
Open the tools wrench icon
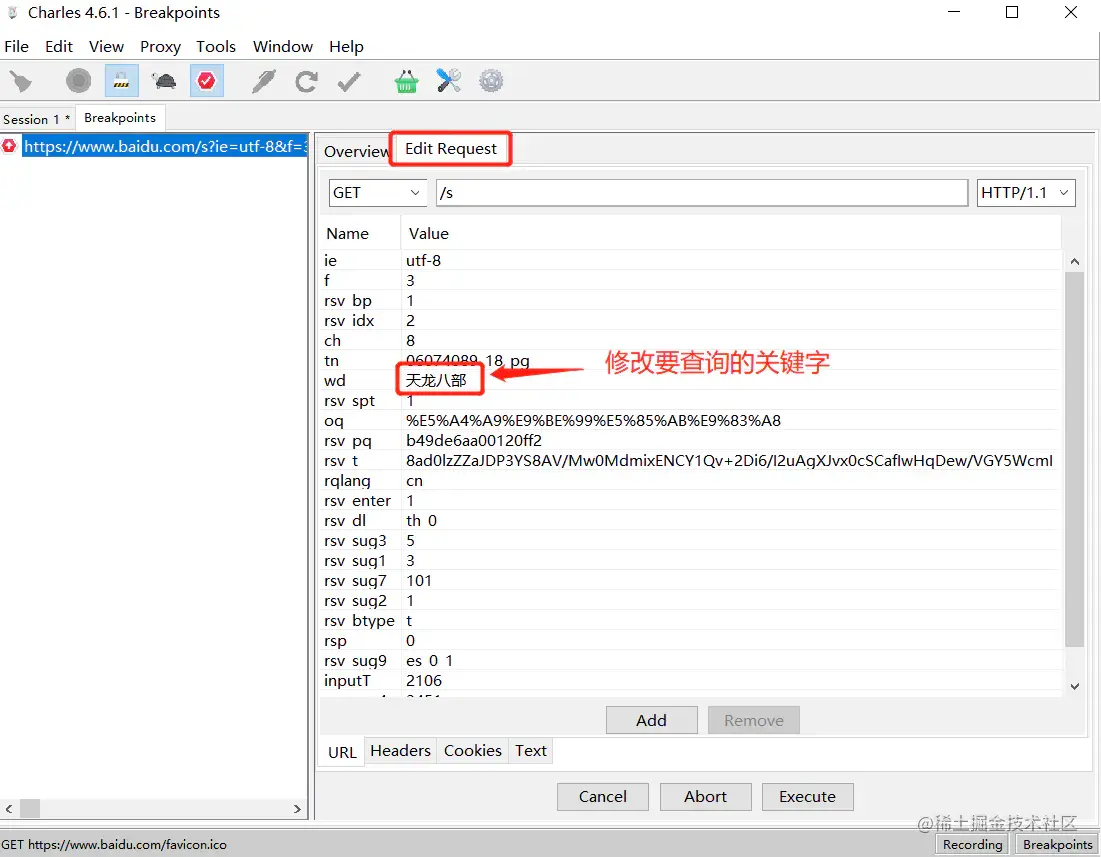[449, 81]
